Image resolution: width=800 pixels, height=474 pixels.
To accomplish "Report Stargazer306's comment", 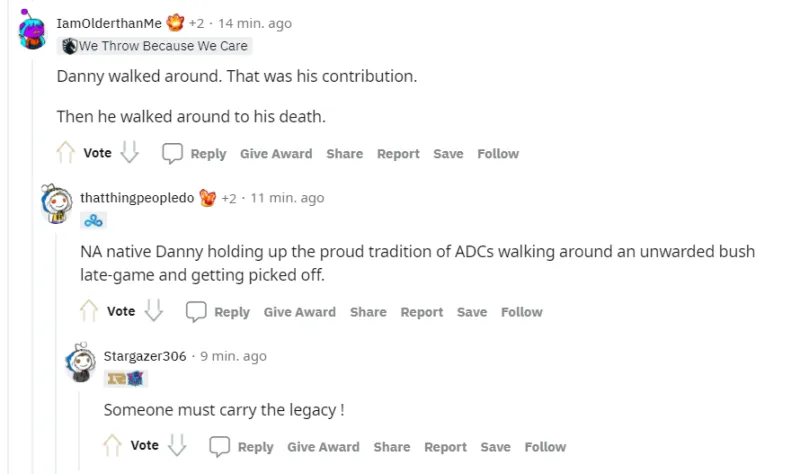I will click(445, 447).
